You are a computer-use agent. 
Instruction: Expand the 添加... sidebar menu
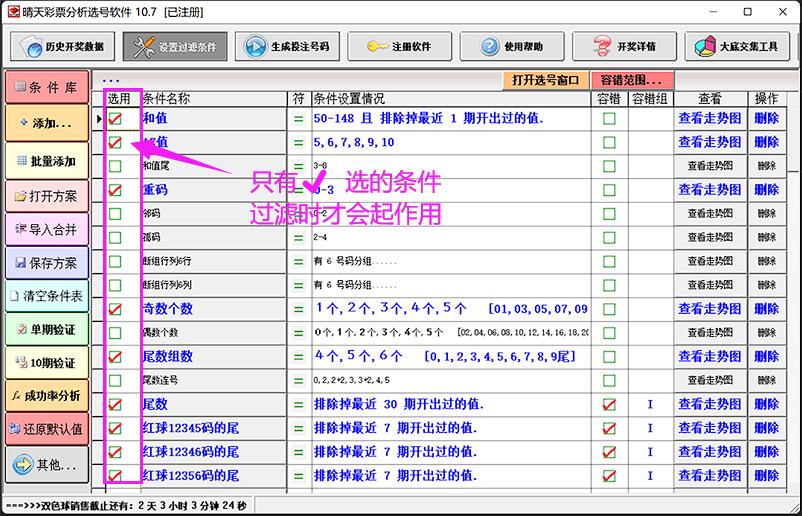(x=47, y=123)
